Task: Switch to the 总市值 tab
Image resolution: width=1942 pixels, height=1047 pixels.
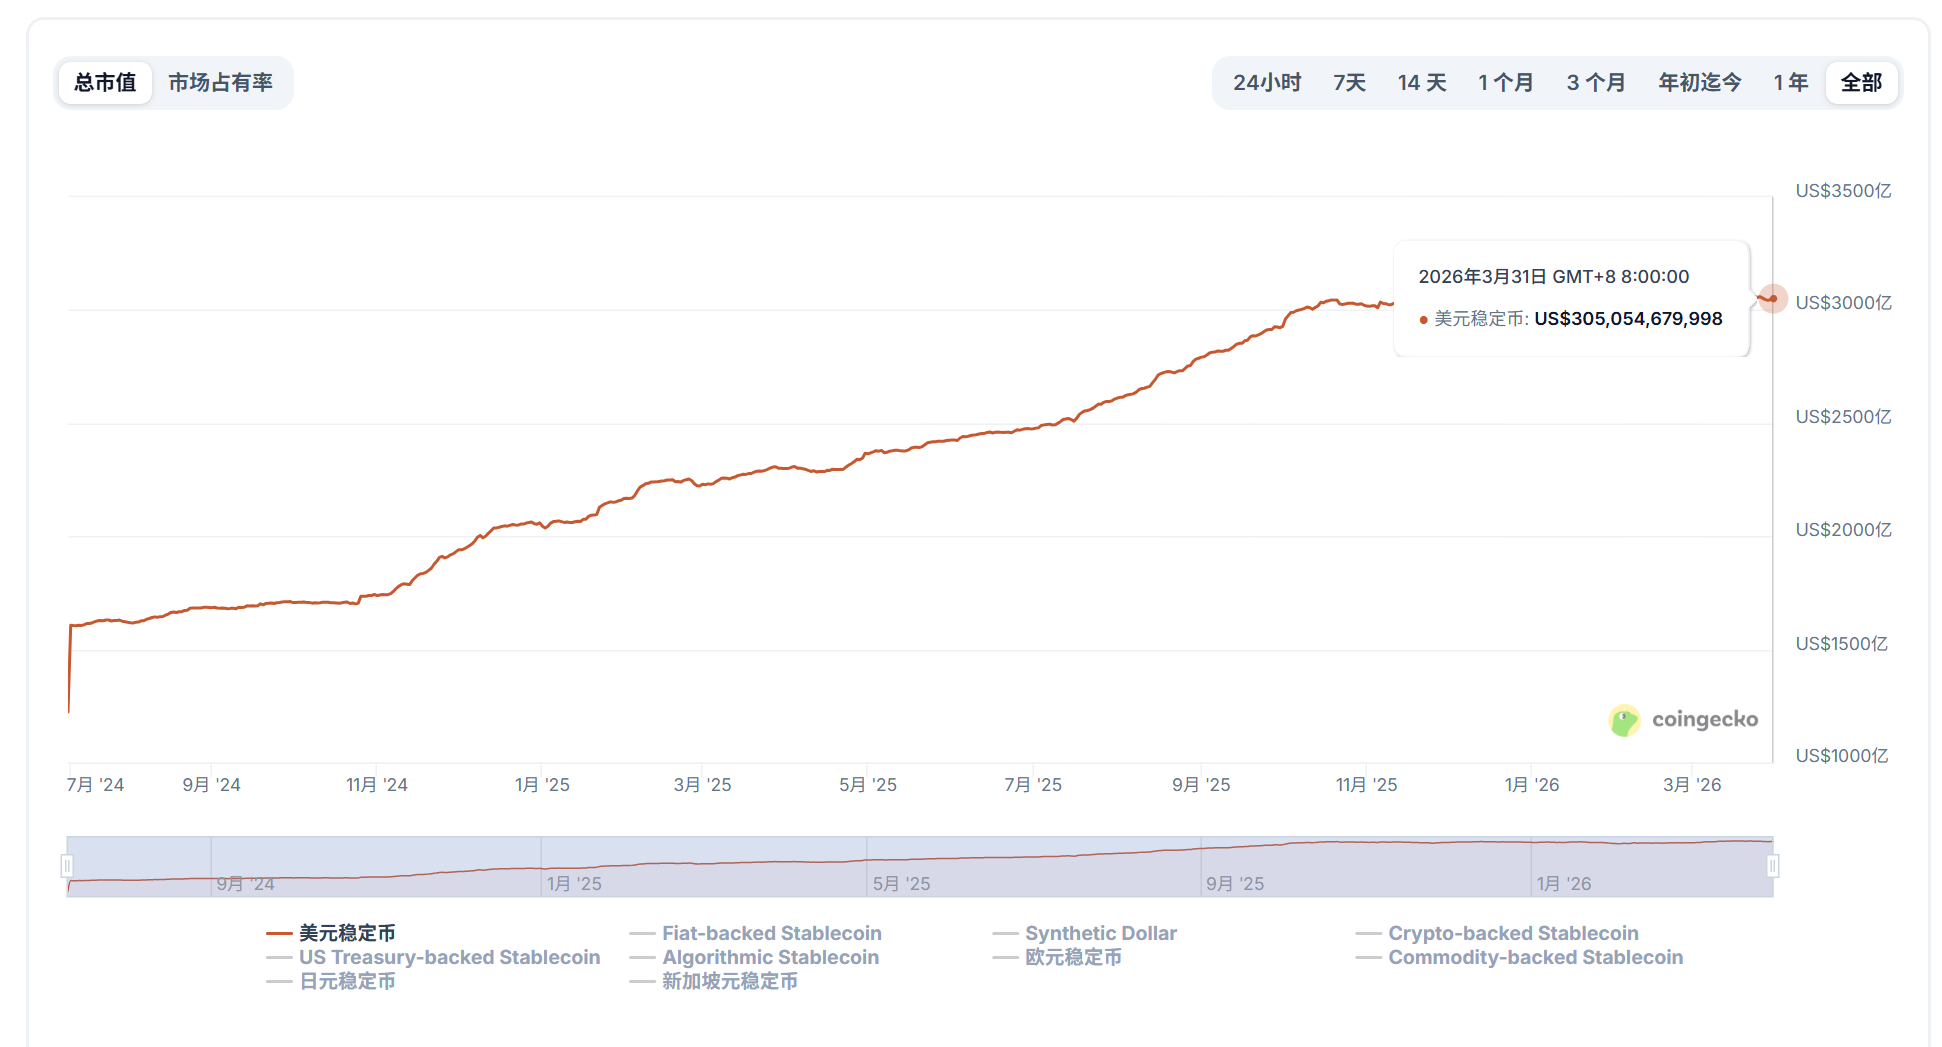Action: coord(105,83)
